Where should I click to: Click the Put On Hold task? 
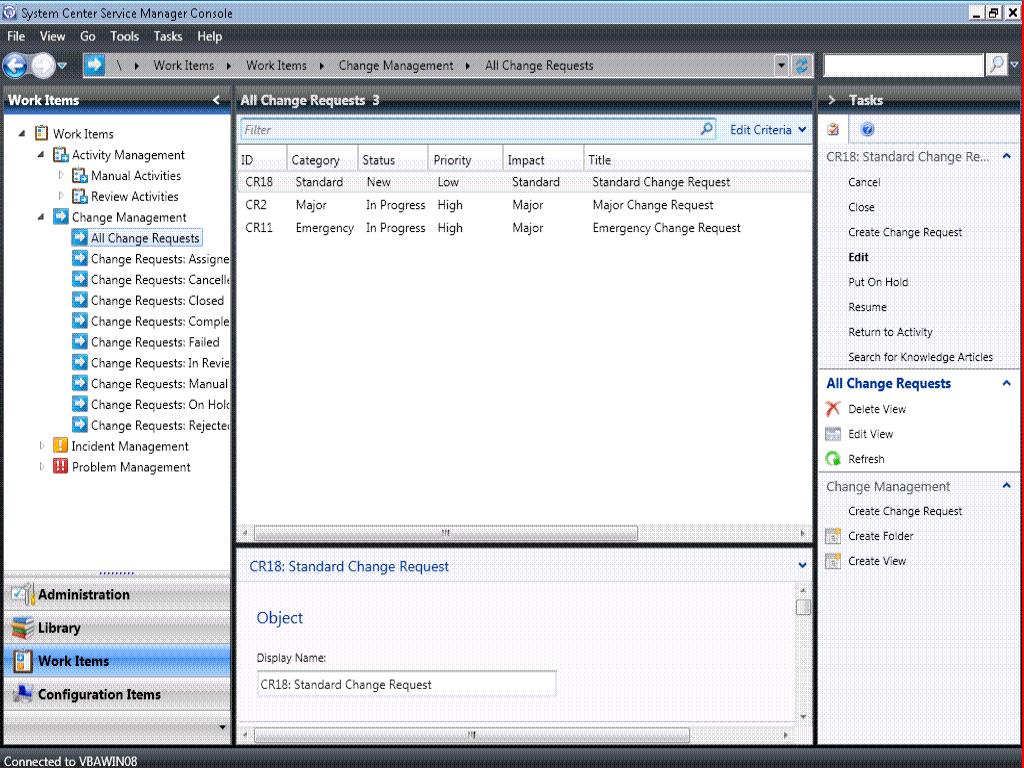[878, 282]
